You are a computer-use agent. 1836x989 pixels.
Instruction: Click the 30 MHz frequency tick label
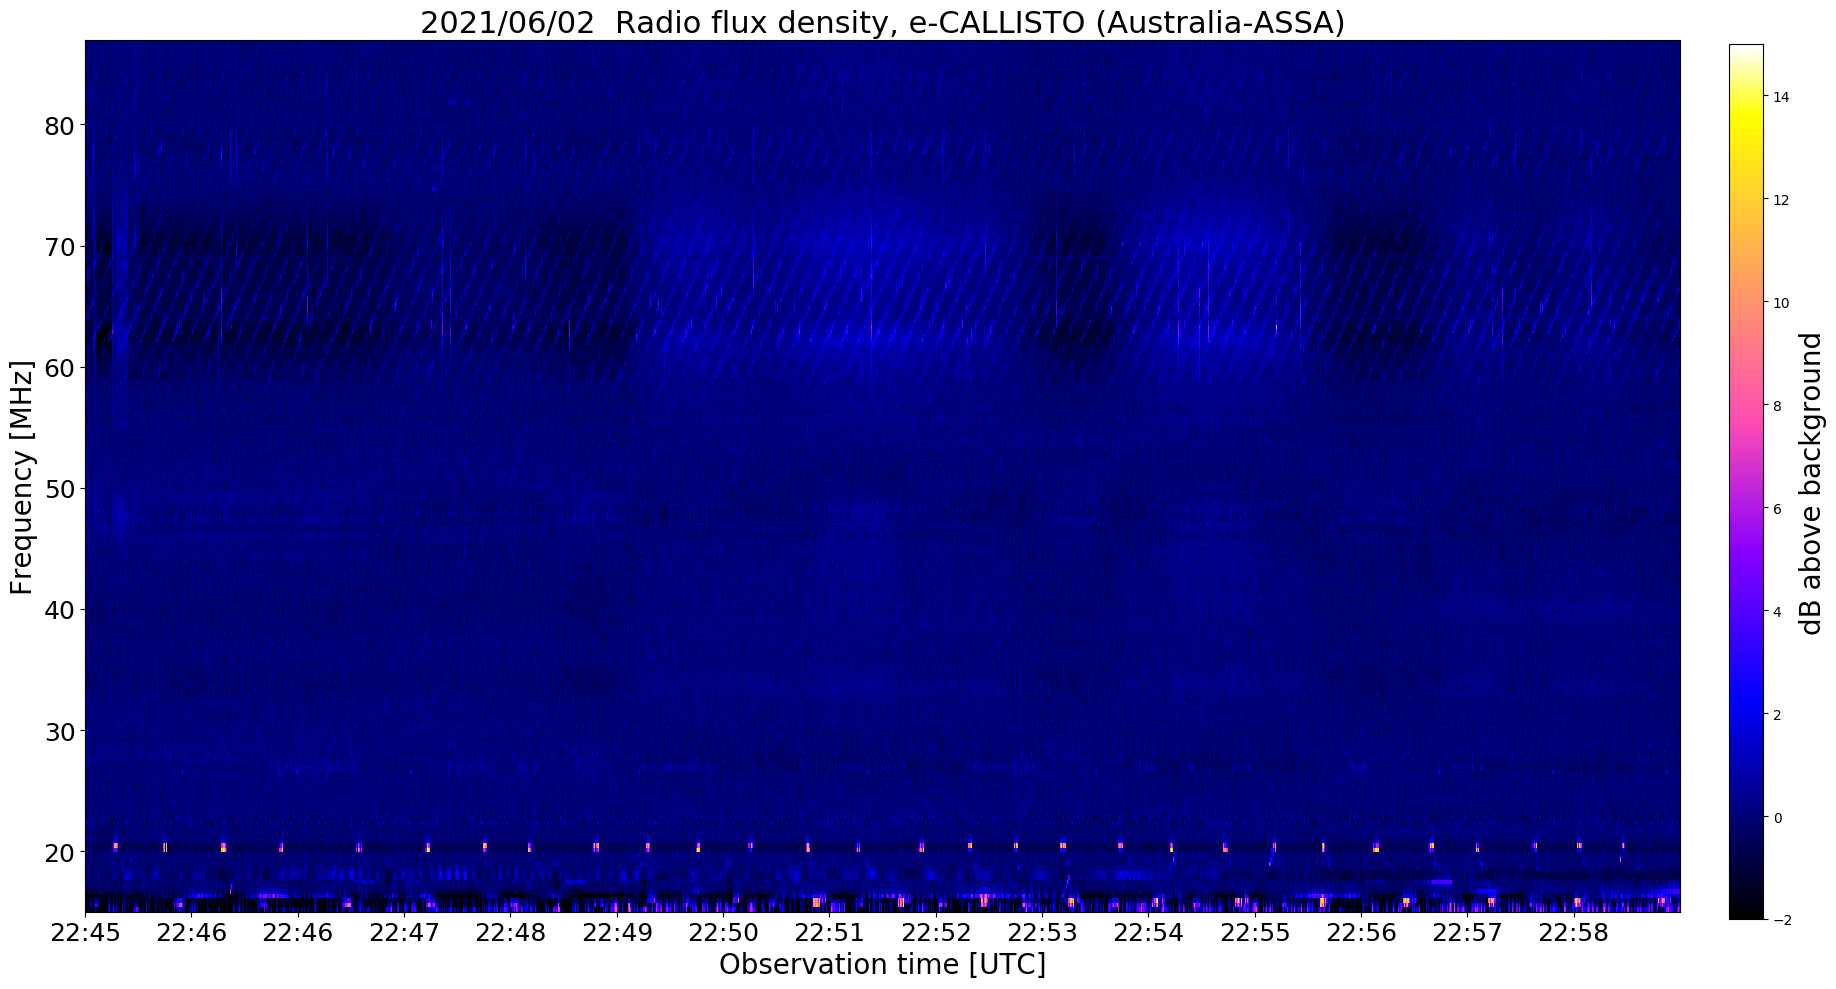point(59,732)
